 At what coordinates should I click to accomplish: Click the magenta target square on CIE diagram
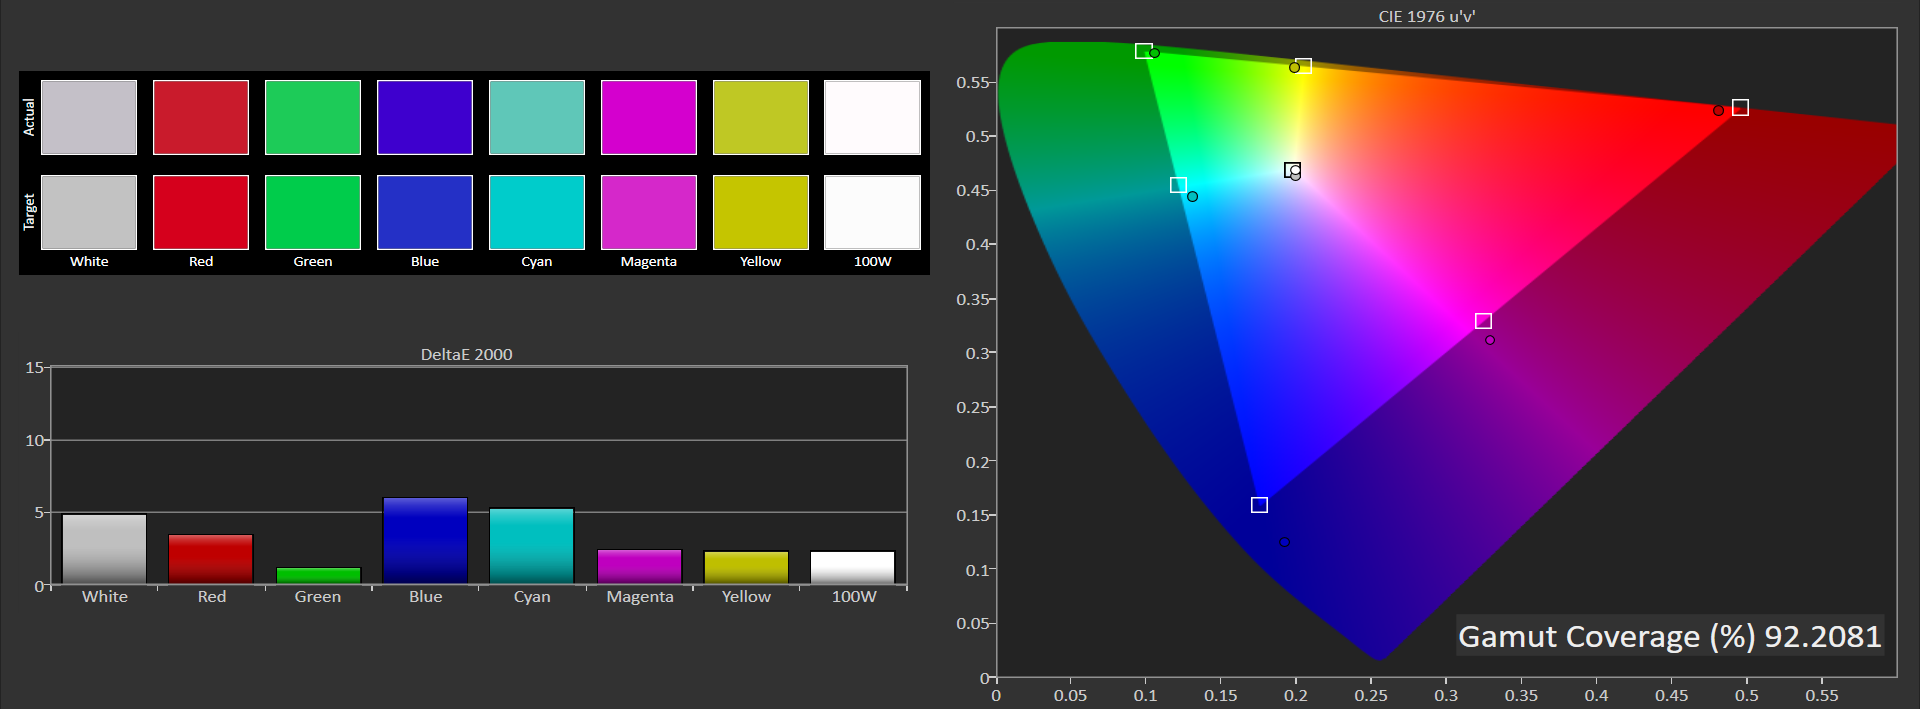pyautogui.click(x=1483, y=321)
